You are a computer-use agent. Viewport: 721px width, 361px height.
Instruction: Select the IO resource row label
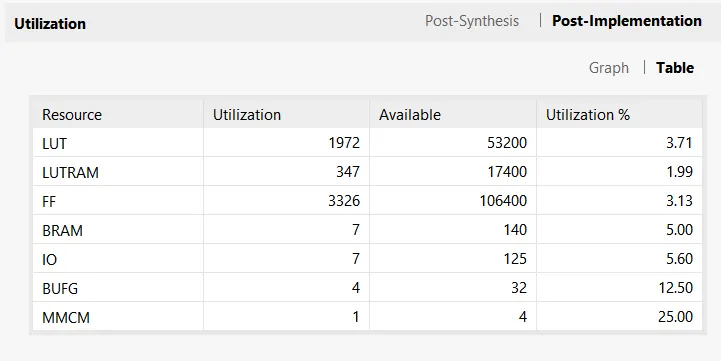[49, 259]
